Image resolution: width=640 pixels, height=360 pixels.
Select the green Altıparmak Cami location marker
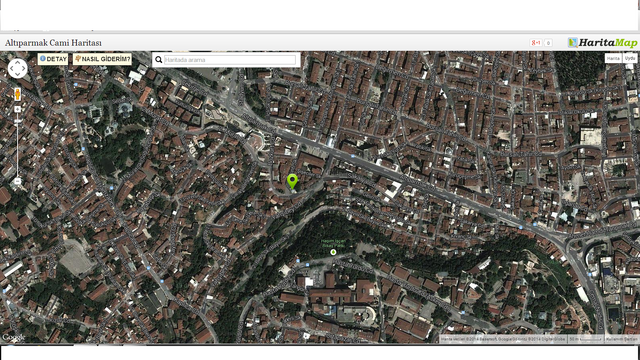pos(292,182)
